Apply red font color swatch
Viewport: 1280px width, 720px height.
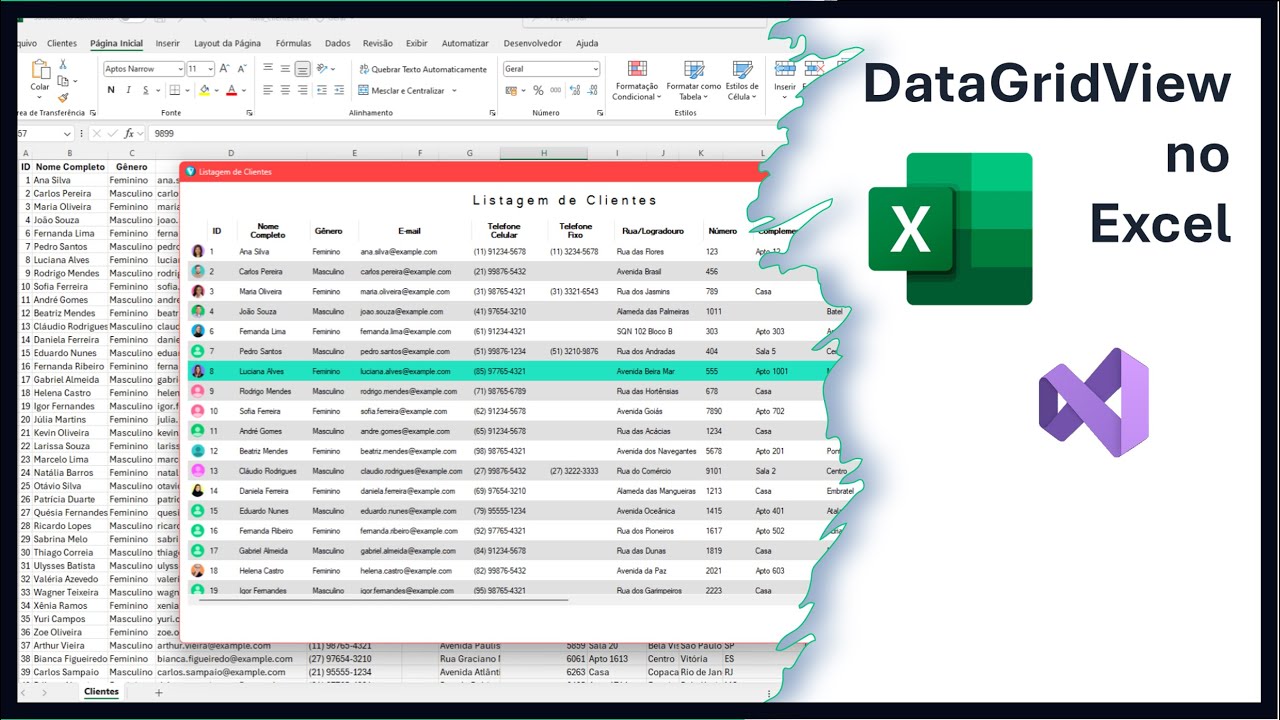coord(232,90)
